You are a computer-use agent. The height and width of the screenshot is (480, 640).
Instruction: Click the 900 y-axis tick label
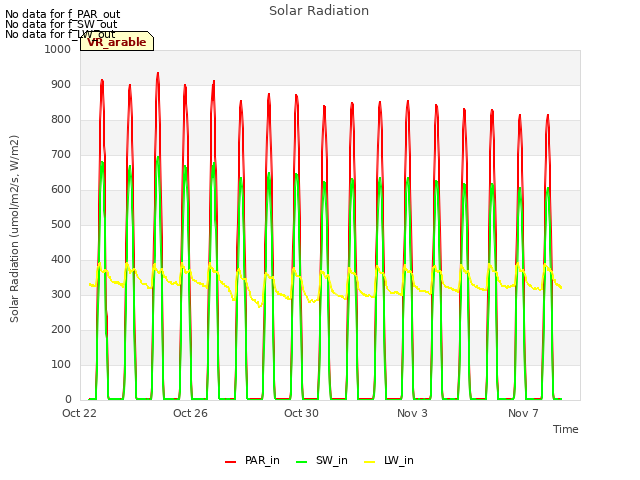pyautogui.click(x=61, y=84)
